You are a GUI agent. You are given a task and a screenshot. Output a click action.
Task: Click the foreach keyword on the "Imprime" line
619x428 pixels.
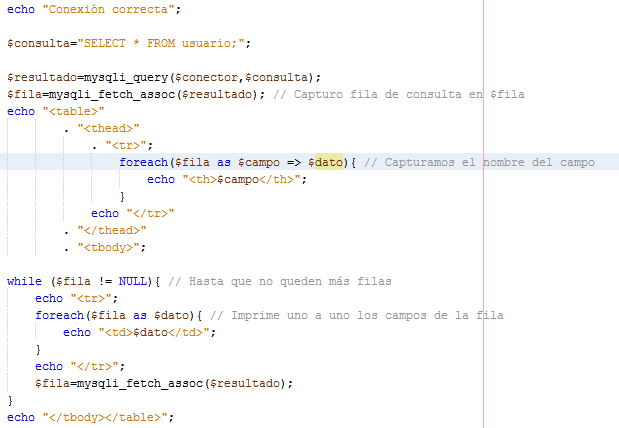[x=60, y=315]
